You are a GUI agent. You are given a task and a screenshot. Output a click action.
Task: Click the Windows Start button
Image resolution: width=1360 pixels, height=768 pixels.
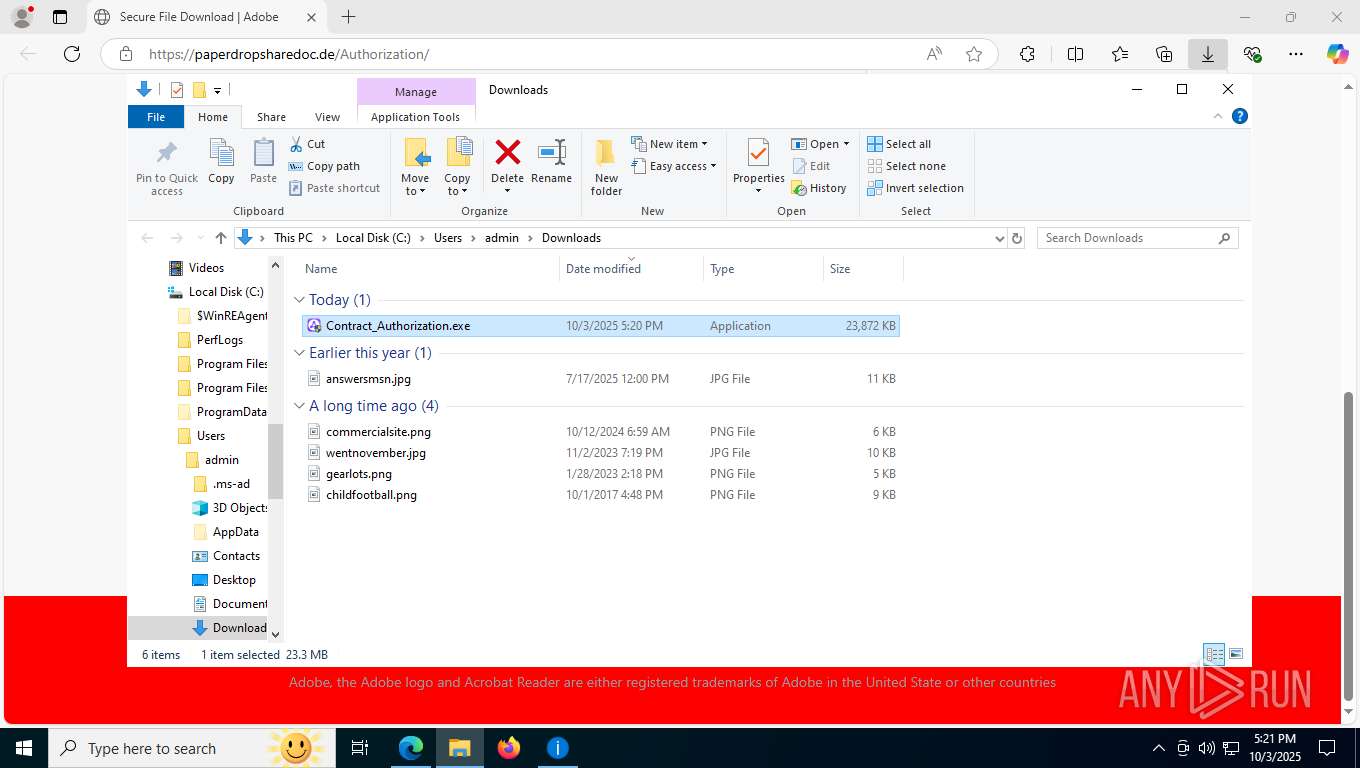24,748
